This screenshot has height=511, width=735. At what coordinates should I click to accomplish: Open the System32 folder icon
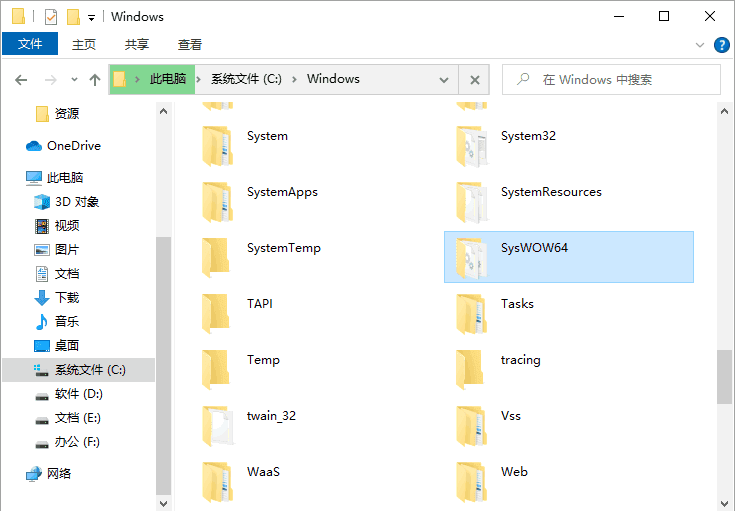[x=472, y=146]
